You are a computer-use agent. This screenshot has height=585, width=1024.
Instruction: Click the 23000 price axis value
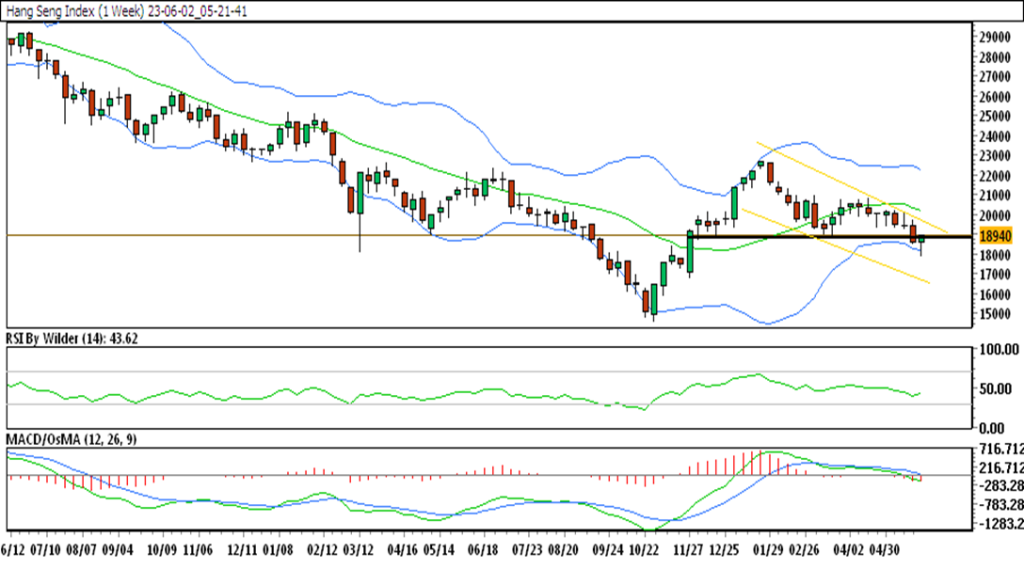(x=995, y=156)
